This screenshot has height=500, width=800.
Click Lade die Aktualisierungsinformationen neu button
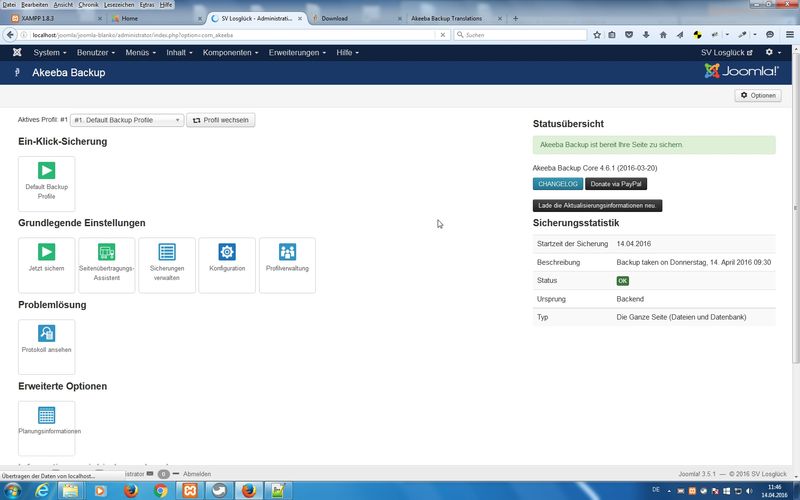597,206
